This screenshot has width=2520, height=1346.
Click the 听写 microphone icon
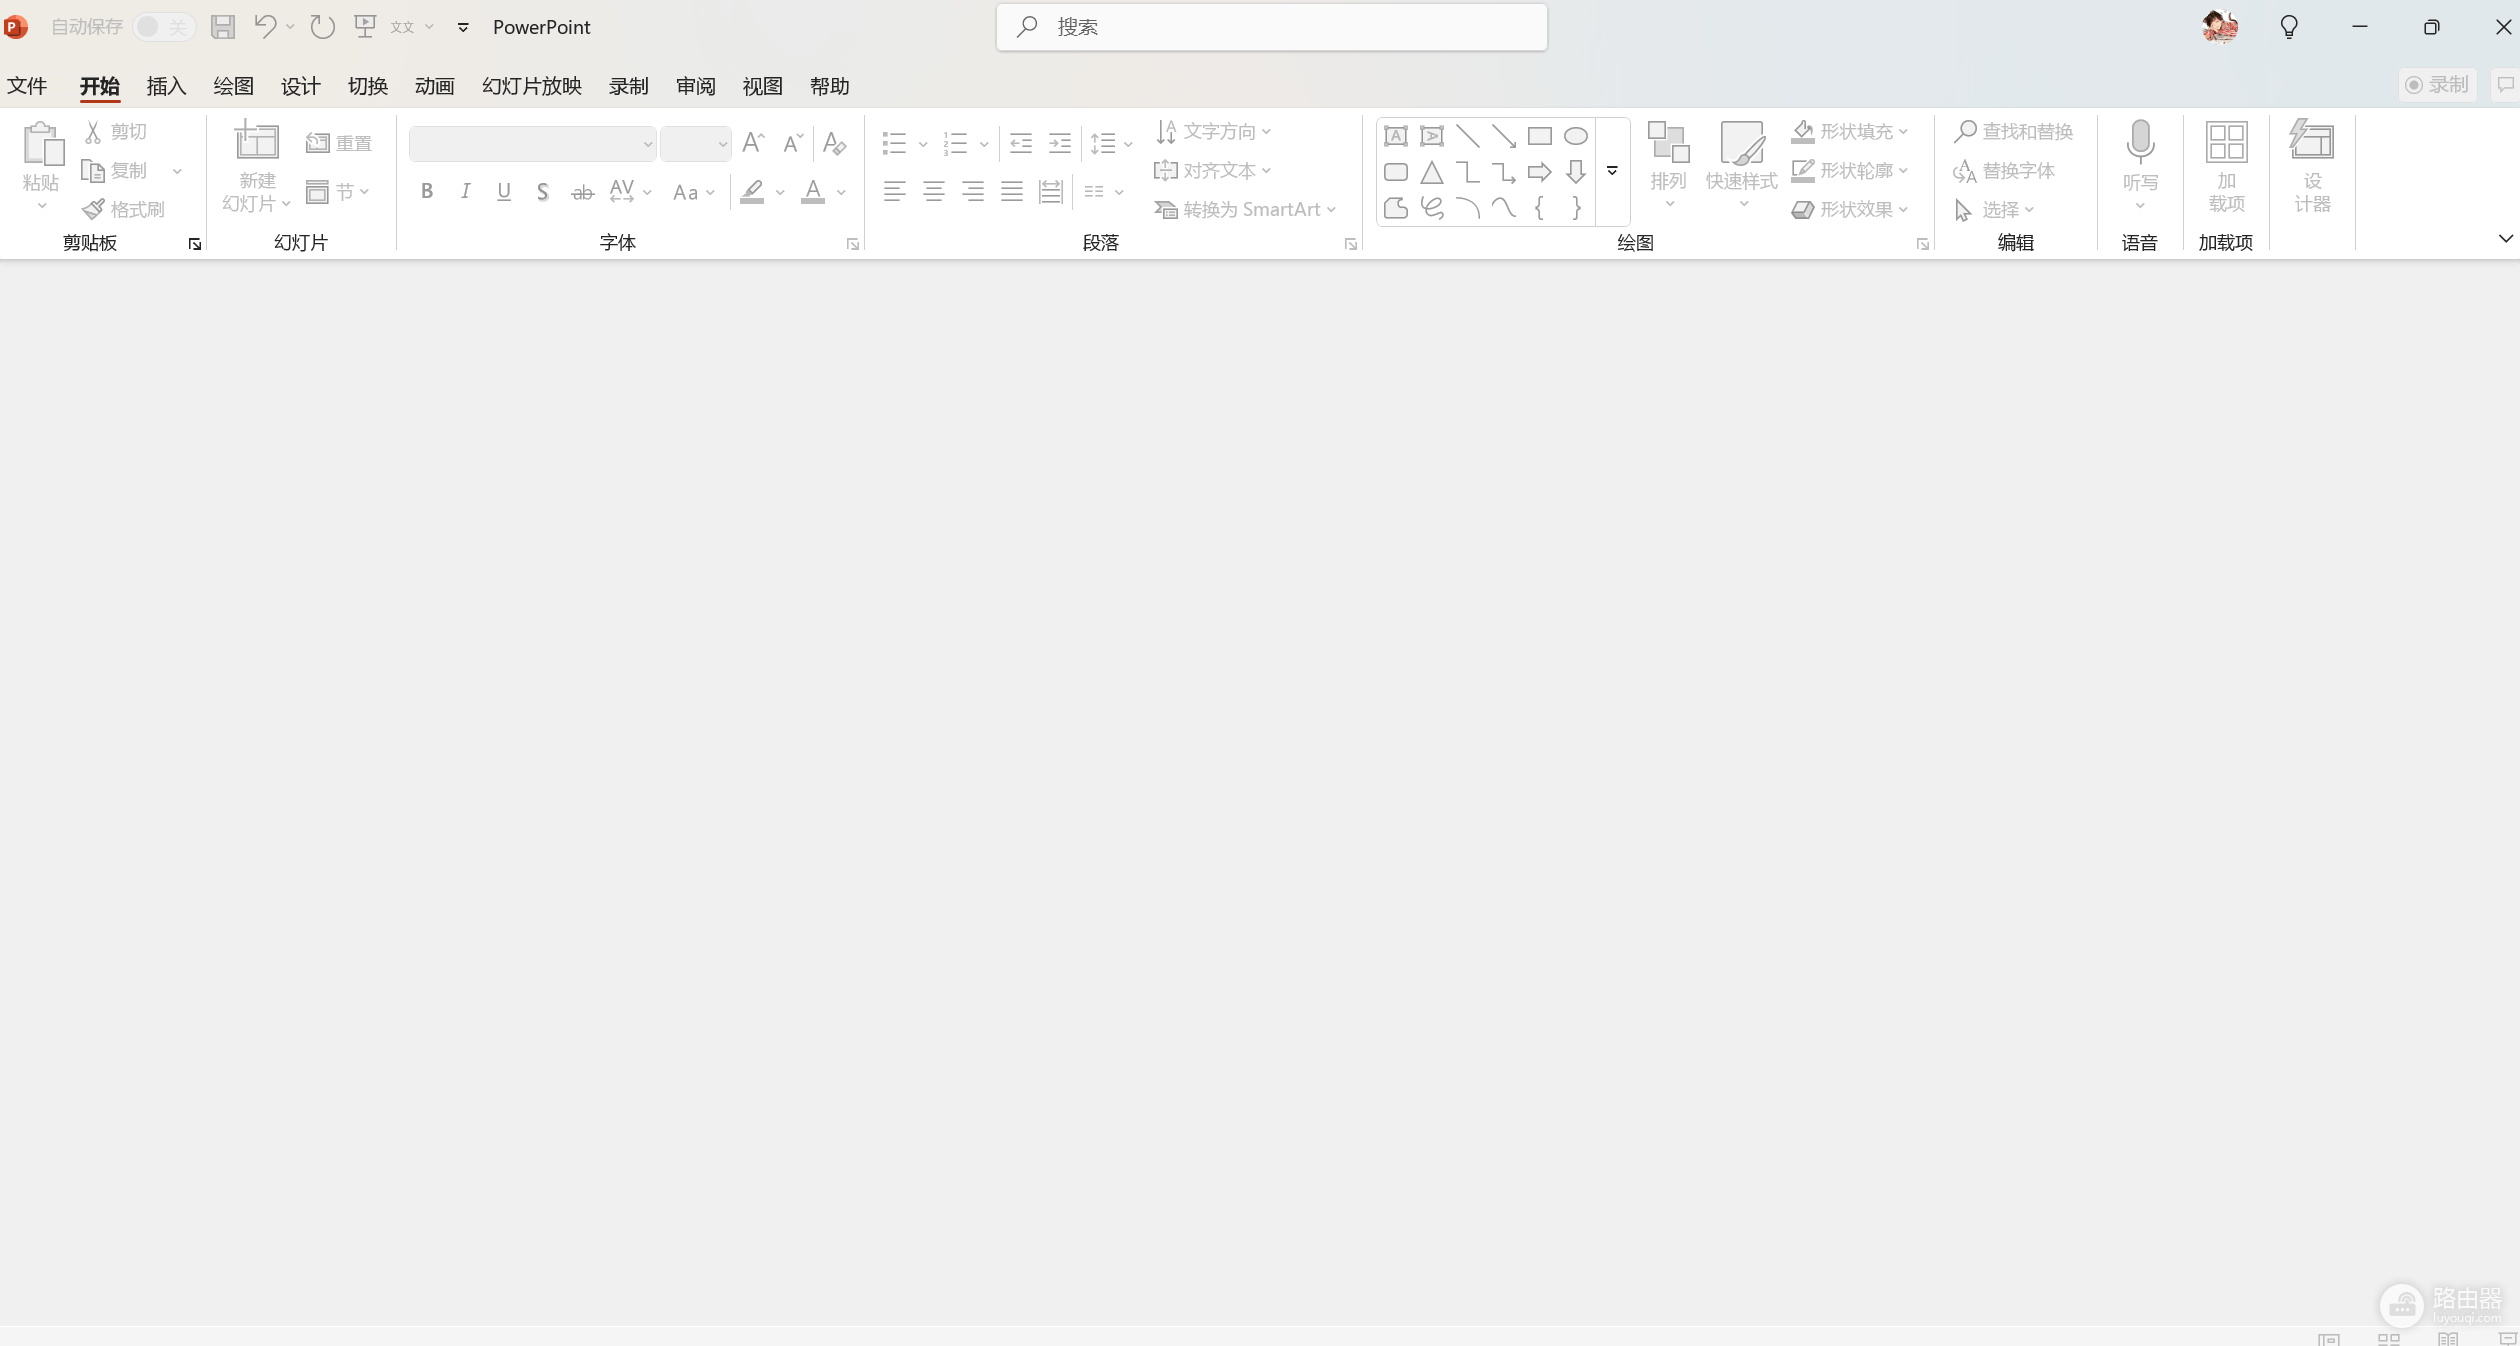(x=2140, y=142)
